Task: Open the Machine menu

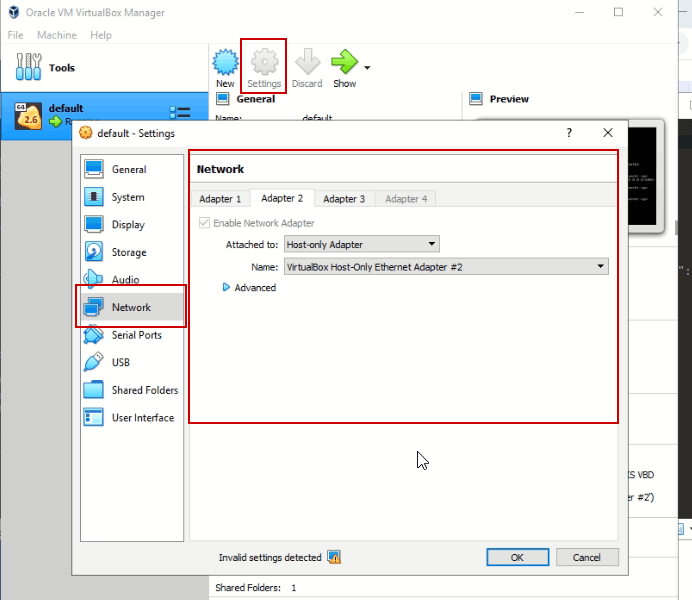Action: [57, 35]
